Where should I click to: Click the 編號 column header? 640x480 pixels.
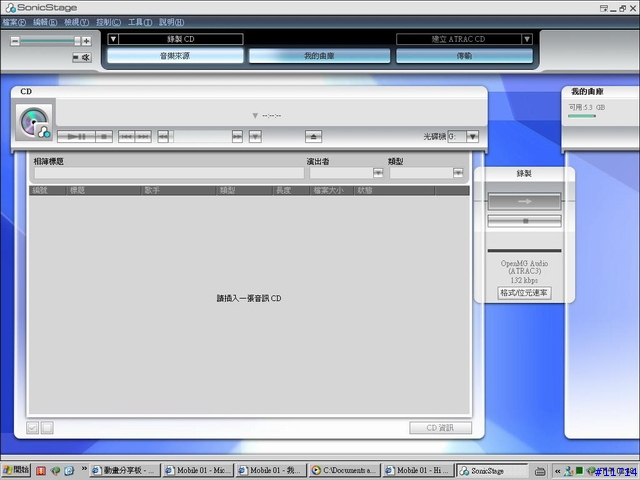coord(47,190)
